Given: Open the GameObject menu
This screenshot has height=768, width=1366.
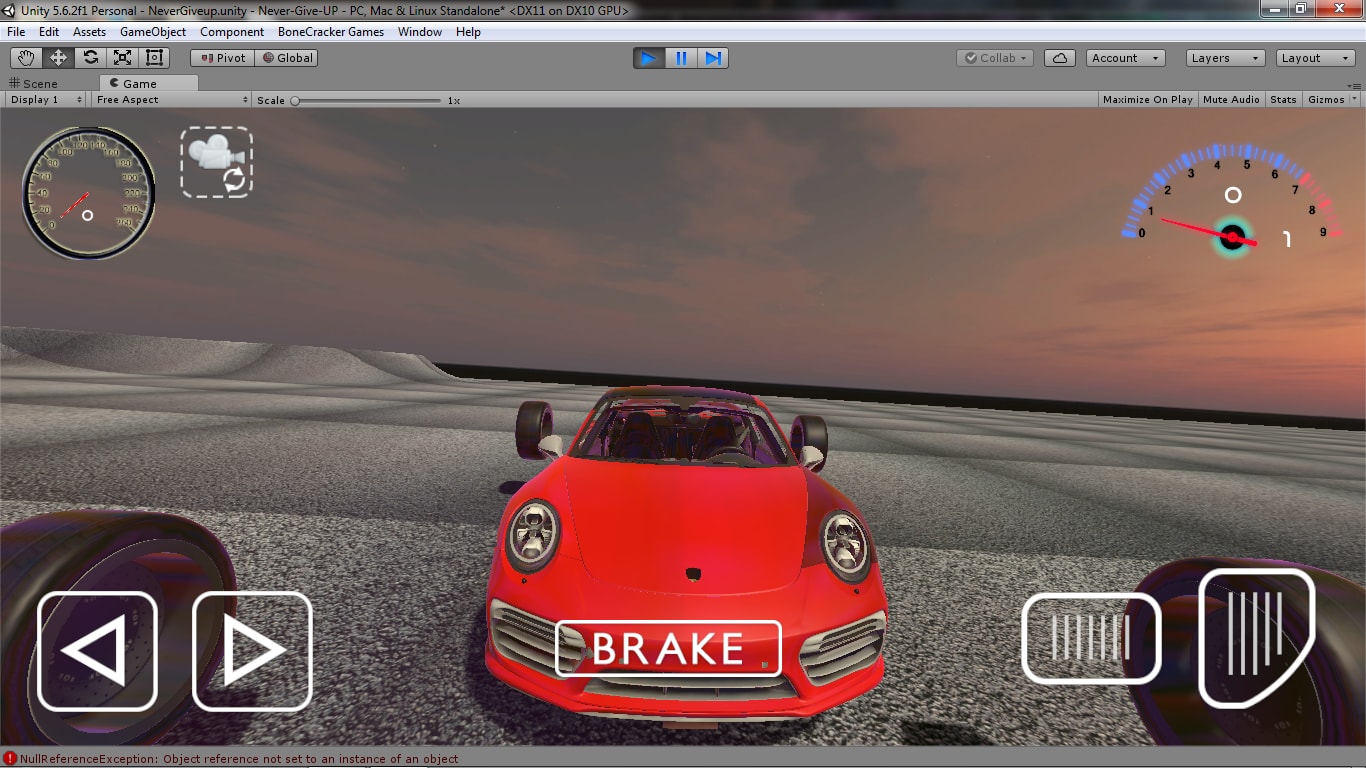Looking at the screenshot, I should (x=153, y=32).
